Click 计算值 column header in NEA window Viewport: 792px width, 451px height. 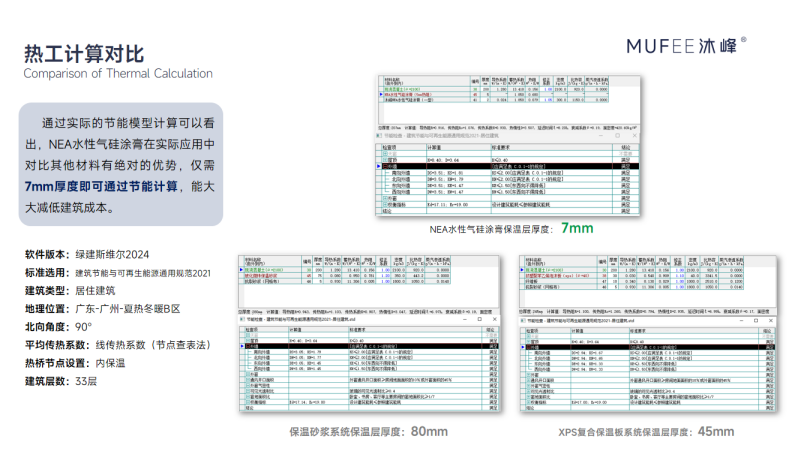point(459,147)
